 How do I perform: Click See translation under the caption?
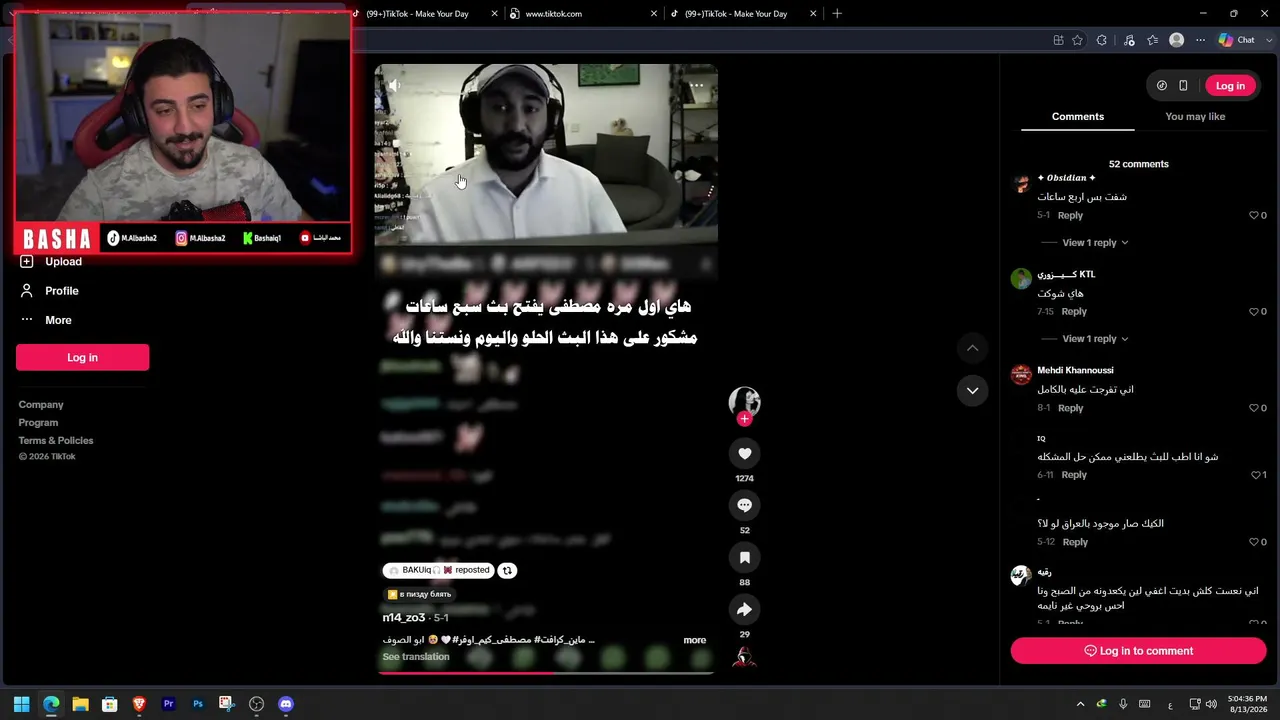coord(416,657)
